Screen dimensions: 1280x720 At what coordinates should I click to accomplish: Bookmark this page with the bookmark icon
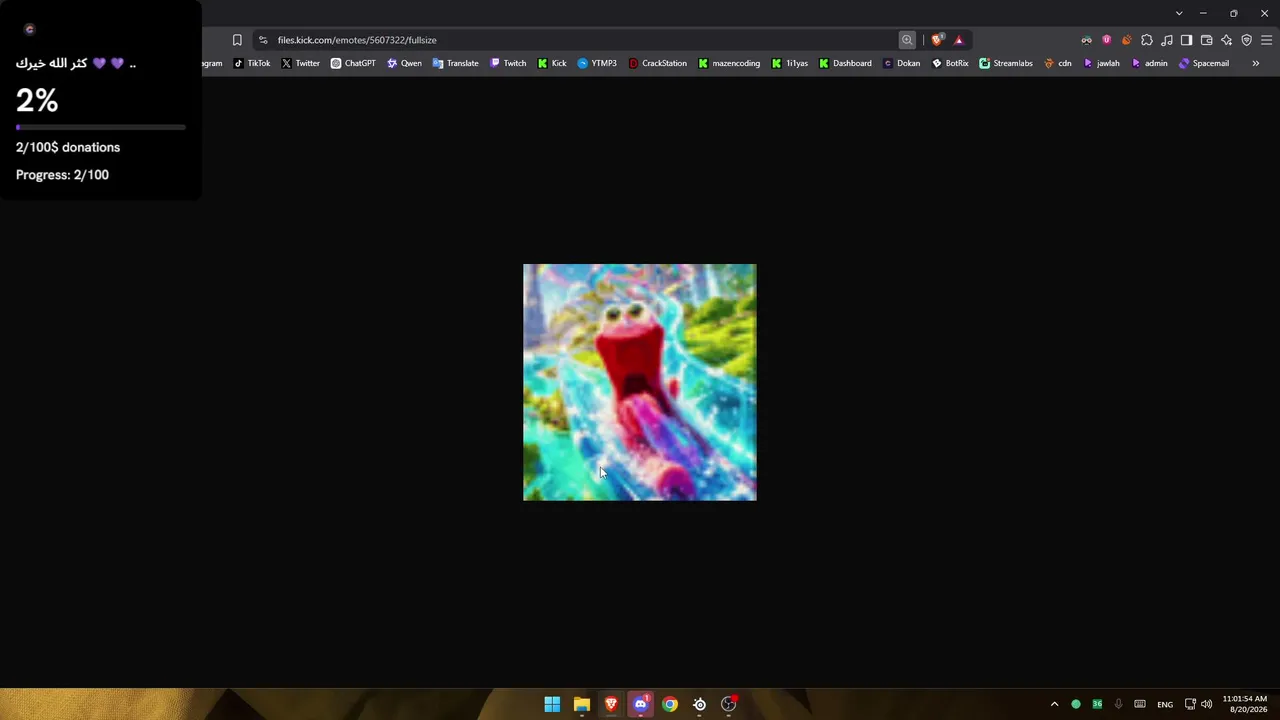237,40
